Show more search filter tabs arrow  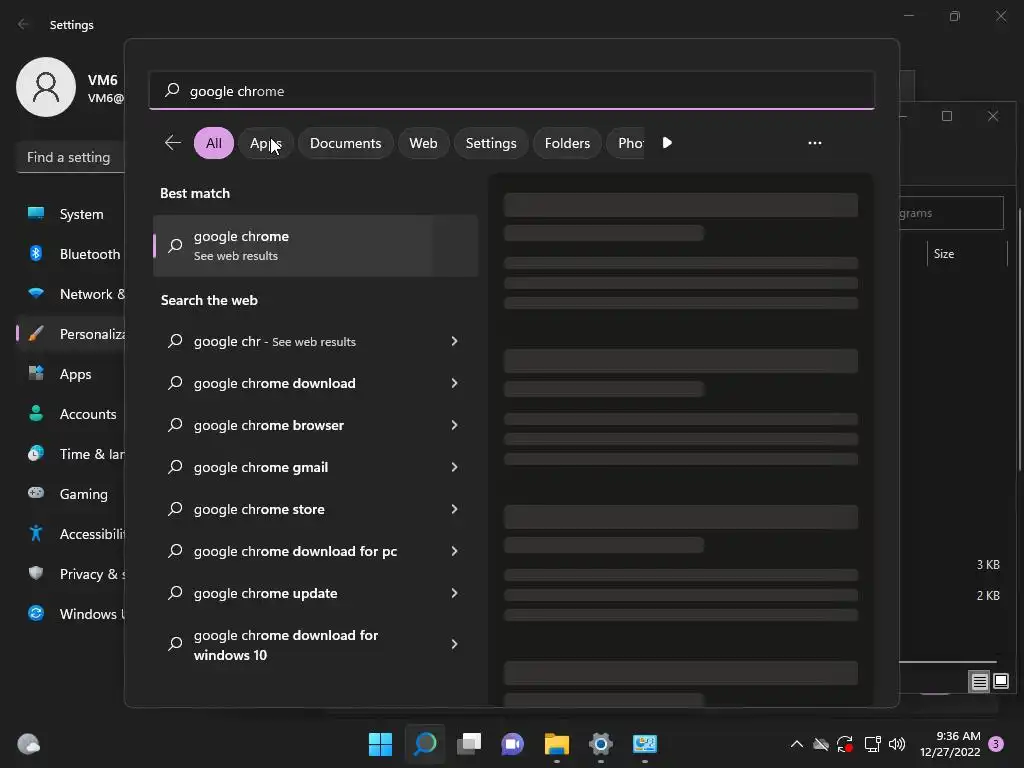[x=667, y=142]
